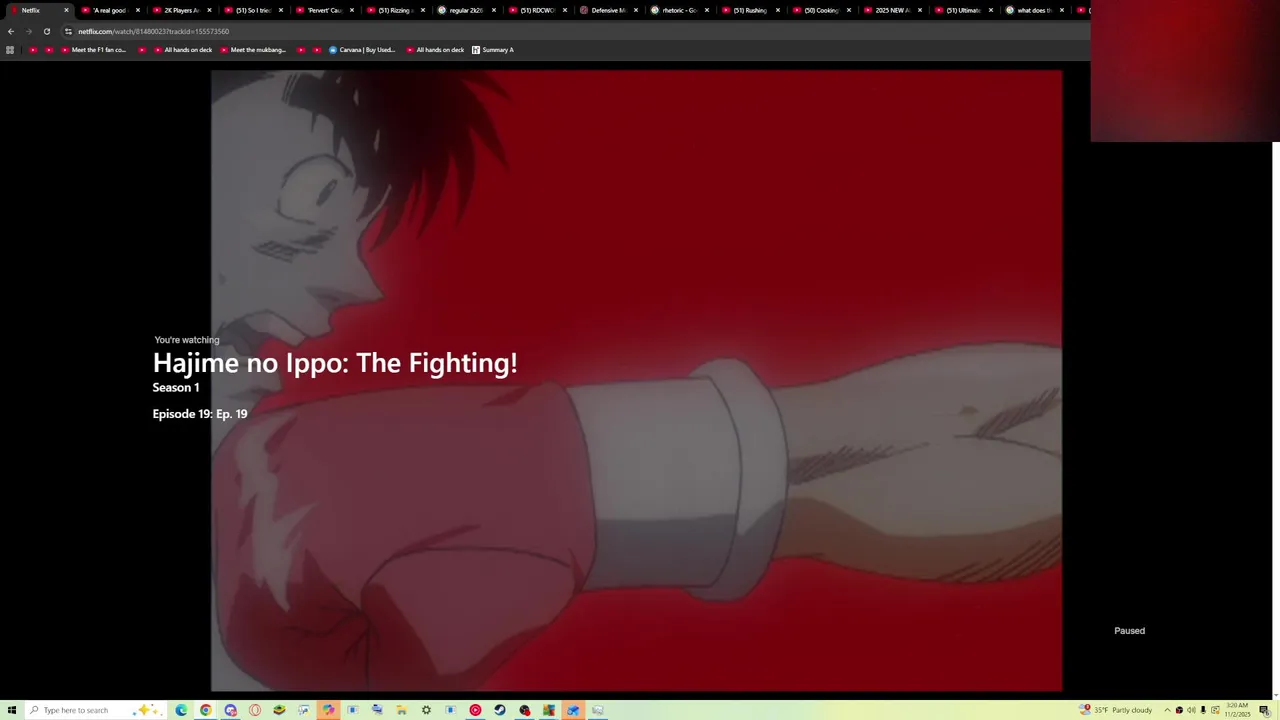Open the Windows Start menu

[x=11, y=710]
